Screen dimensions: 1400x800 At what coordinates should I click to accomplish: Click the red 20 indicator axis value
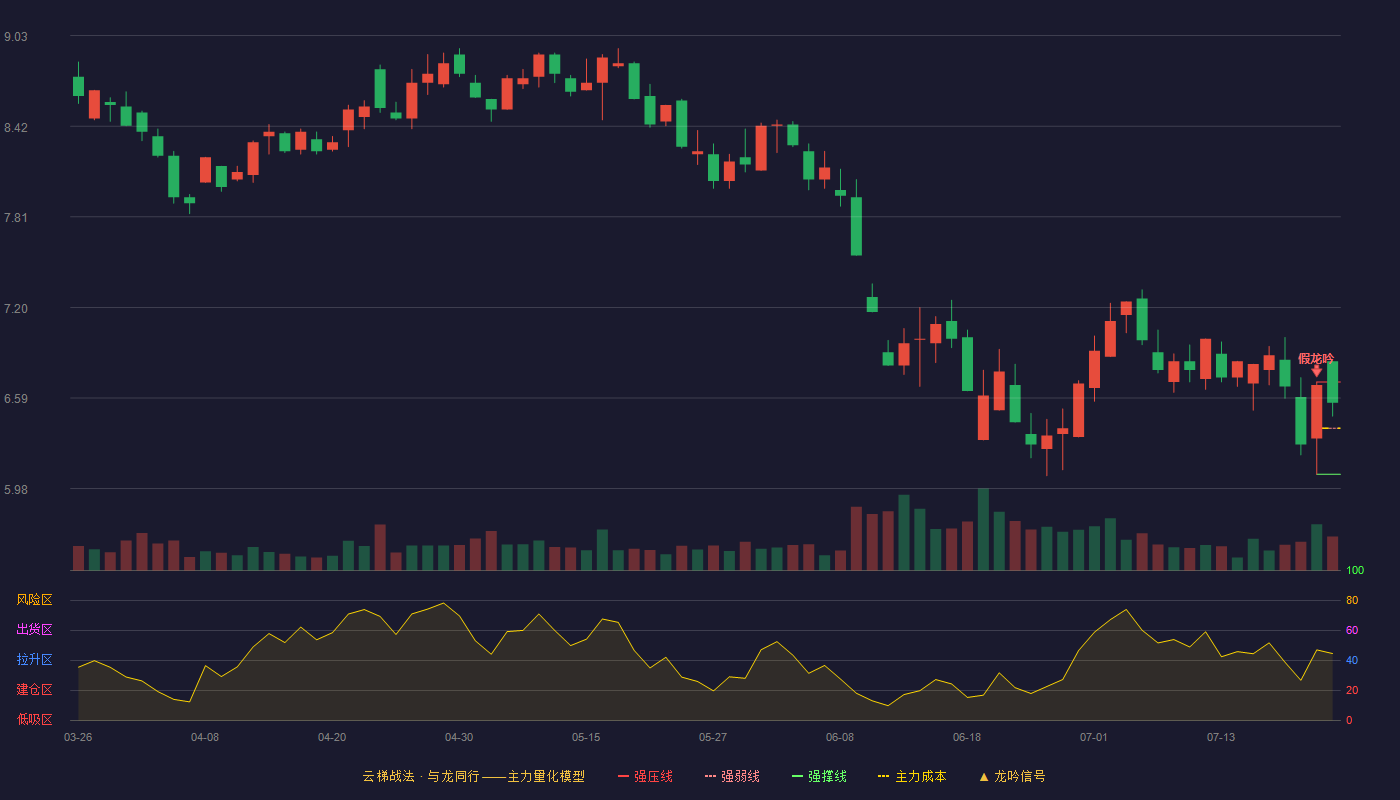(1352, 691)
